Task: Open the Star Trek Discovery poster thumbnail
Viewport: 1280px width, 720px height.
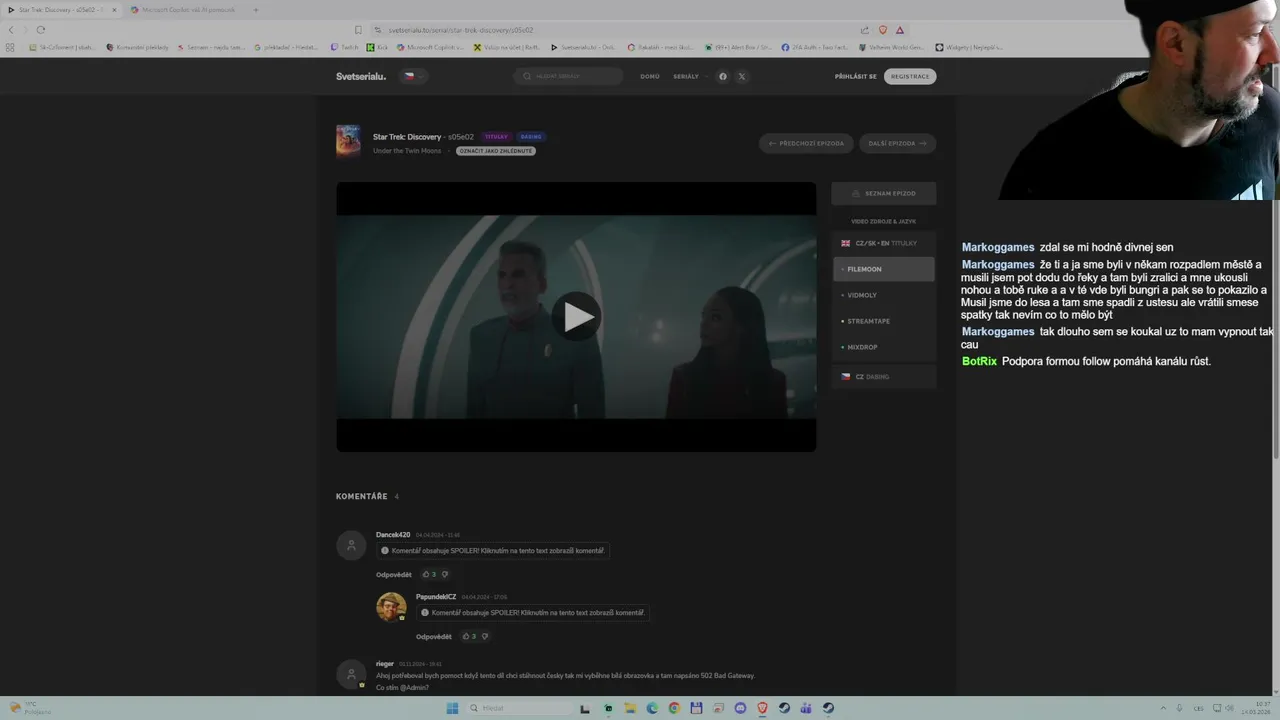Action: 348,141
